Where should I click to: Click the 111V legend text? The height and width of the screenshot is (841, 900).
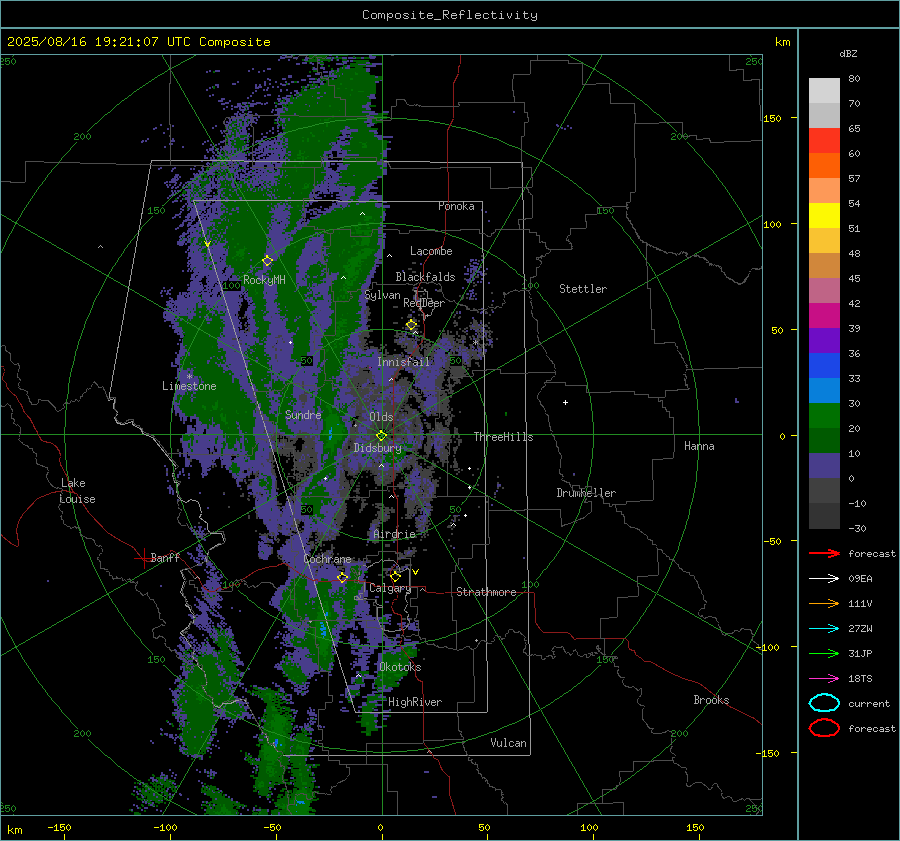(860, 603)
